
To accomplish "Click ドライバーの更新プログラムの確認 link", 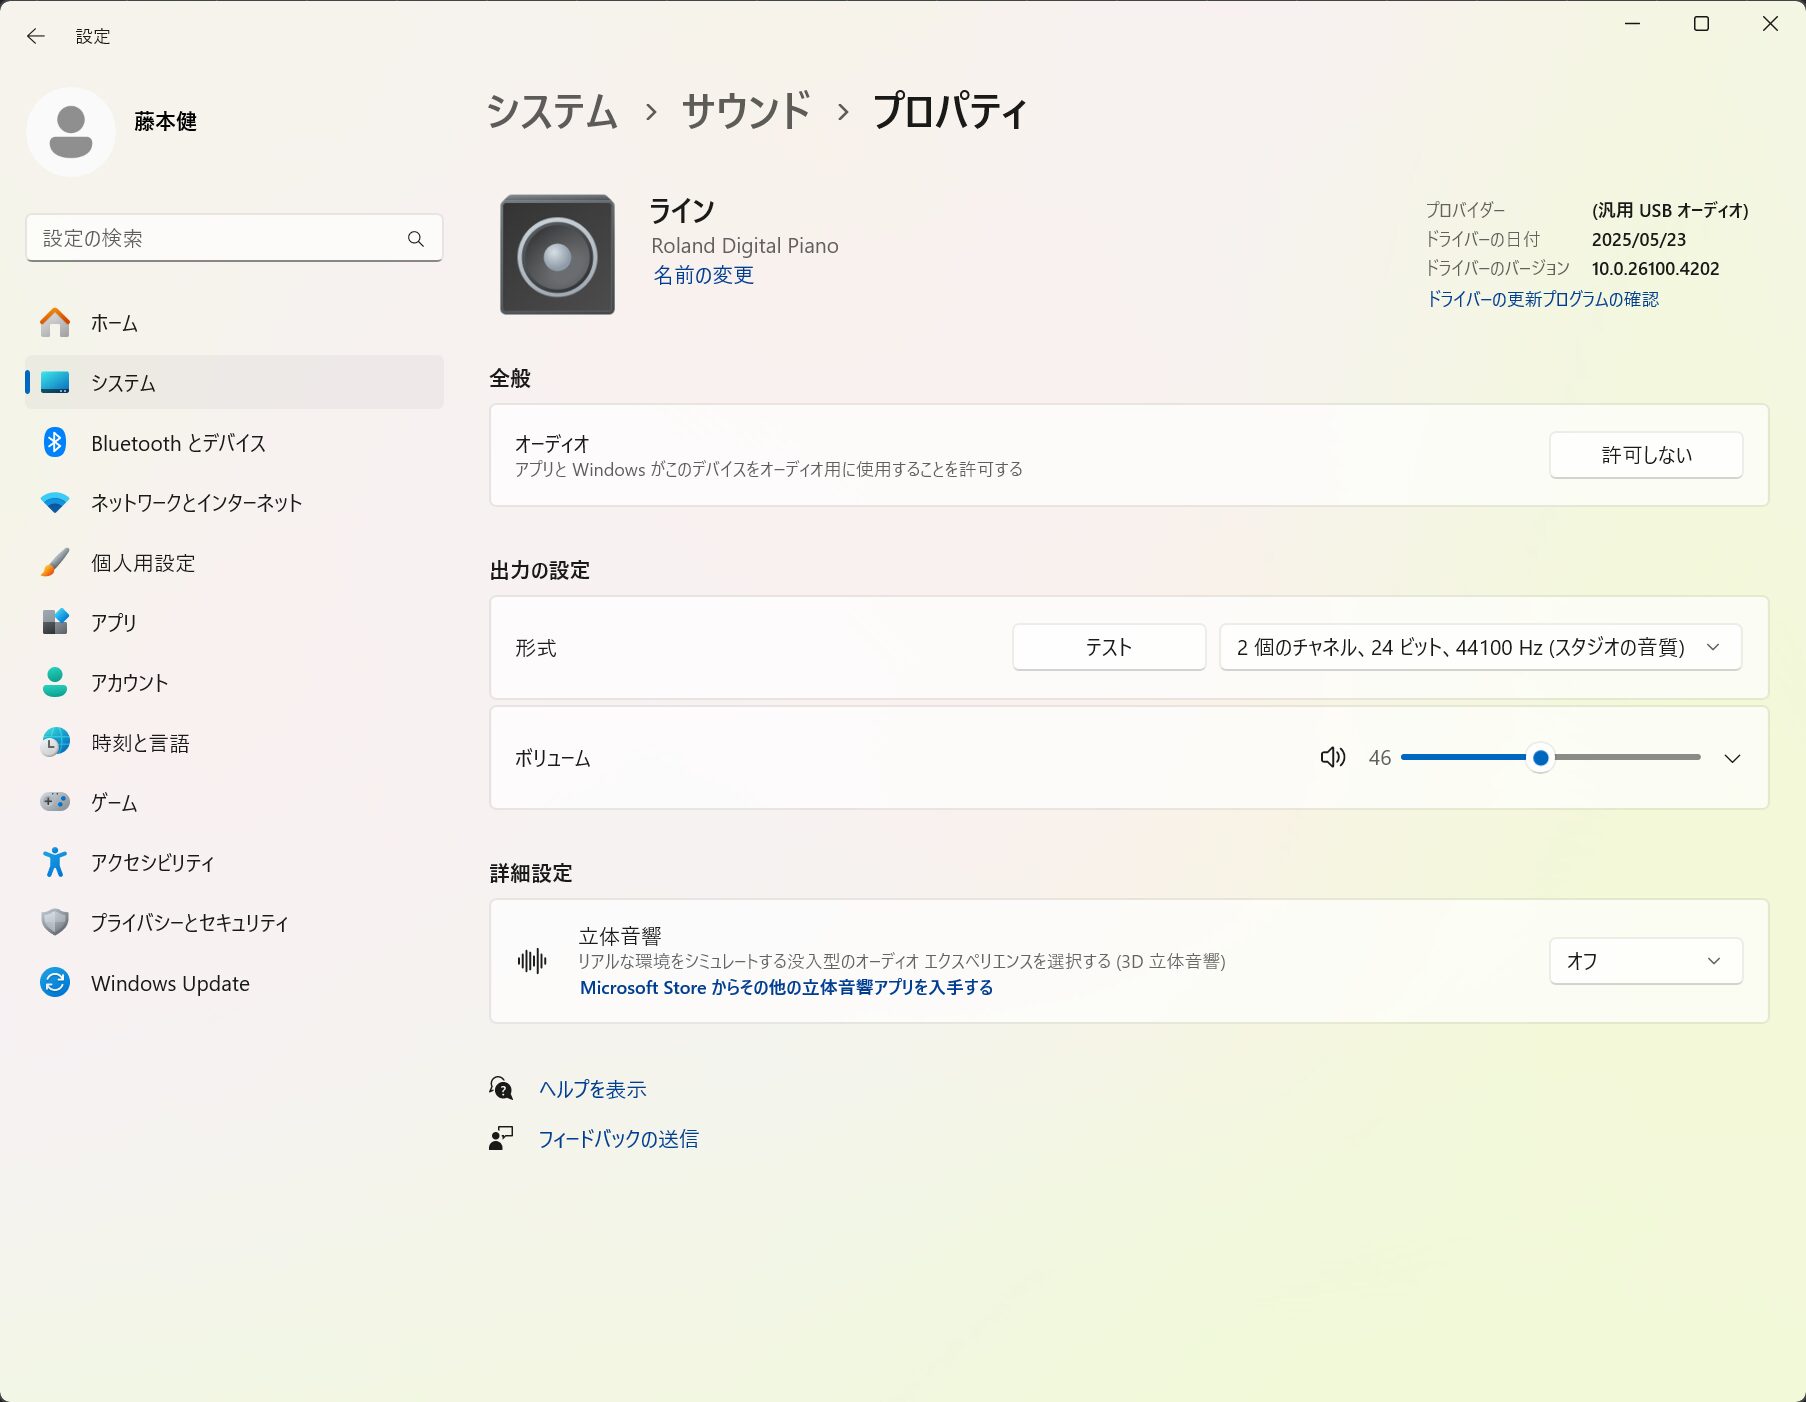I will click(1542, 299).
